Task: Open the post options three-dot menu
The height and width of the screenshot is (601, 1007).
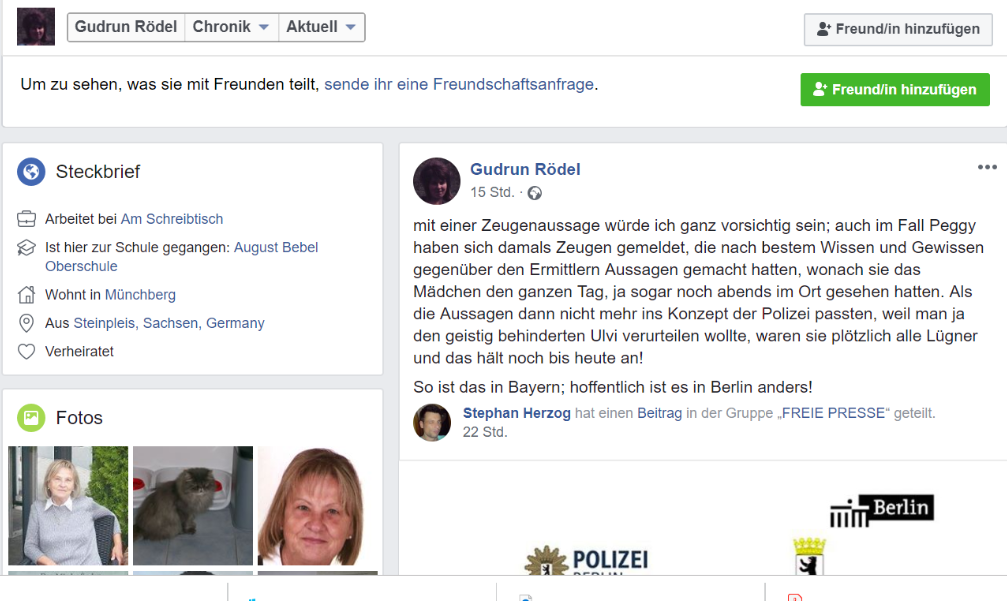Action: click(986, 167)
